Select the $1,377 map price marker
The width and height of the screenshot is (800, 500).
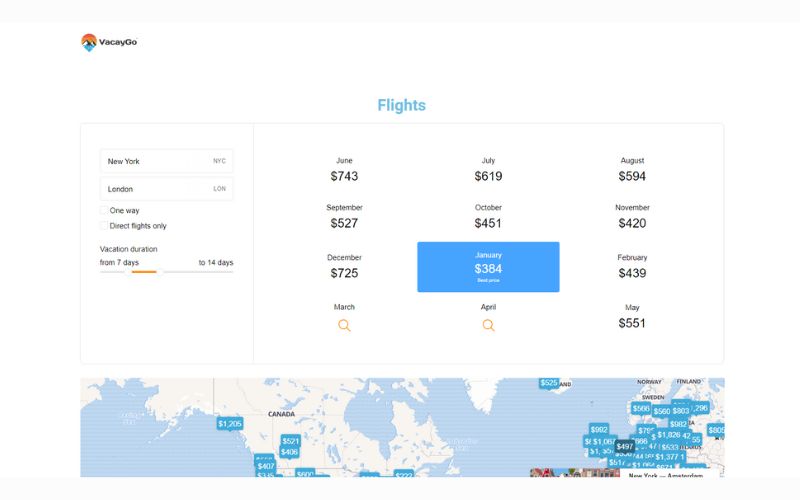coord(667,457)
